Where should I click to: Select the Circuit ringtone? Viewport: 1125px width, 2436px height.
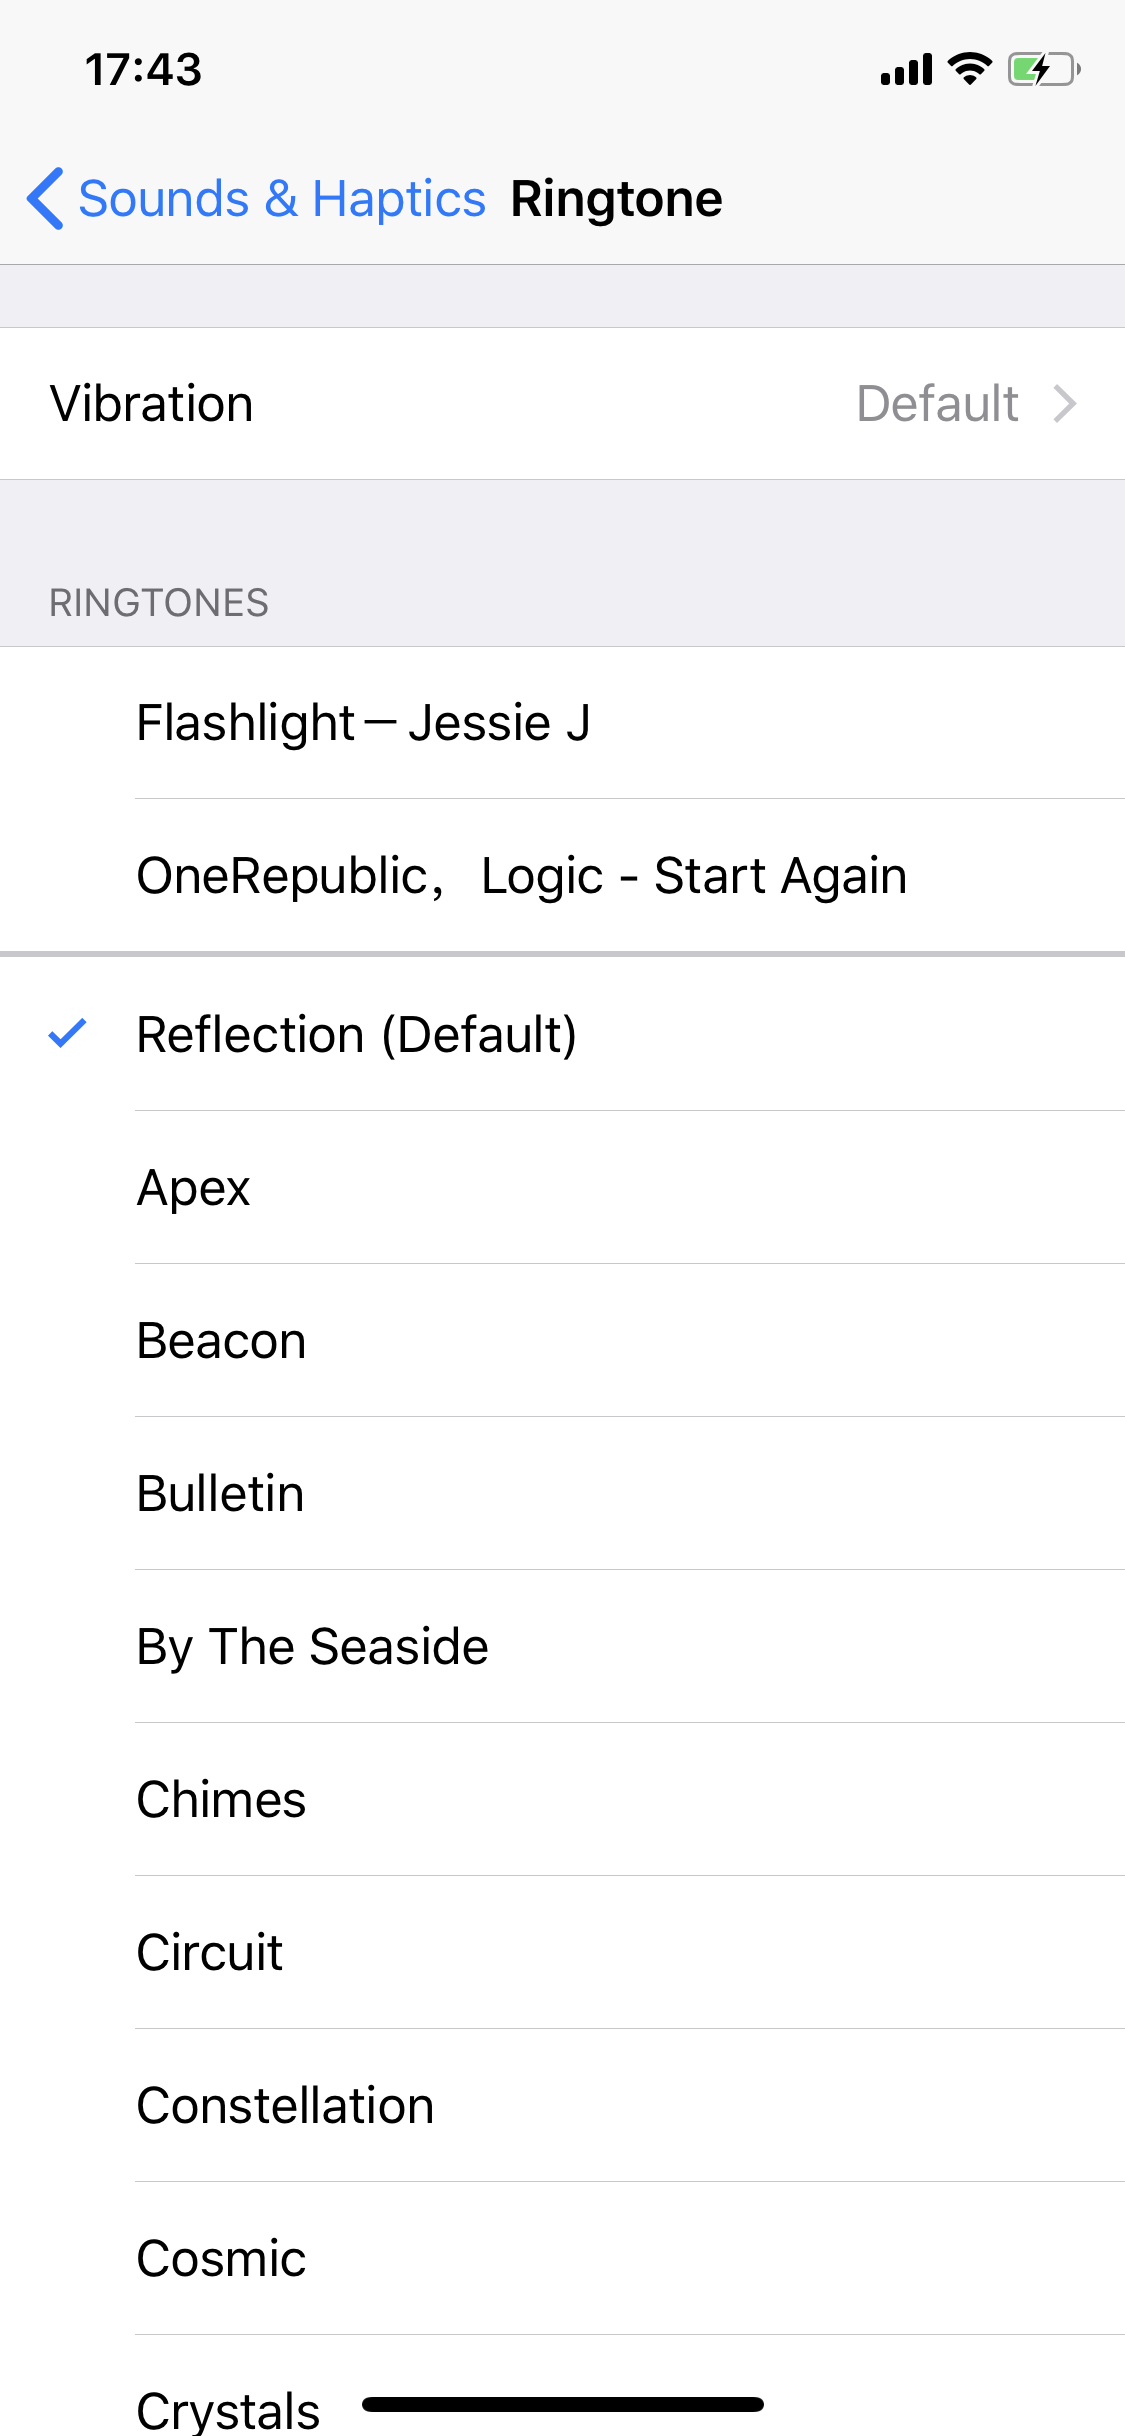coord(562,1953)
